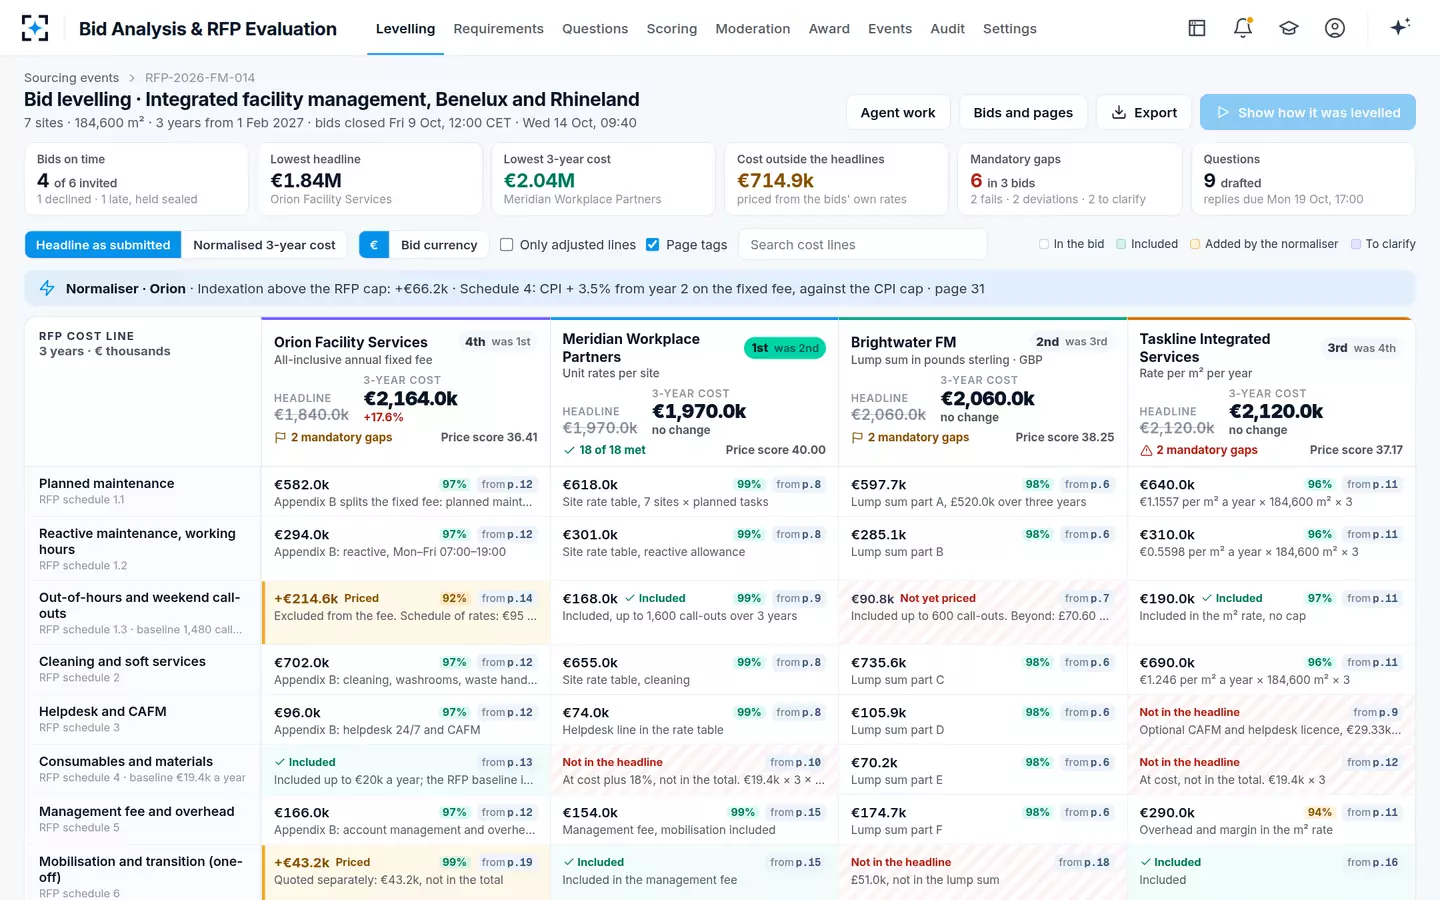Click the warning triangle on Taskline's mandatory gaps

(x=1146, y=451)
